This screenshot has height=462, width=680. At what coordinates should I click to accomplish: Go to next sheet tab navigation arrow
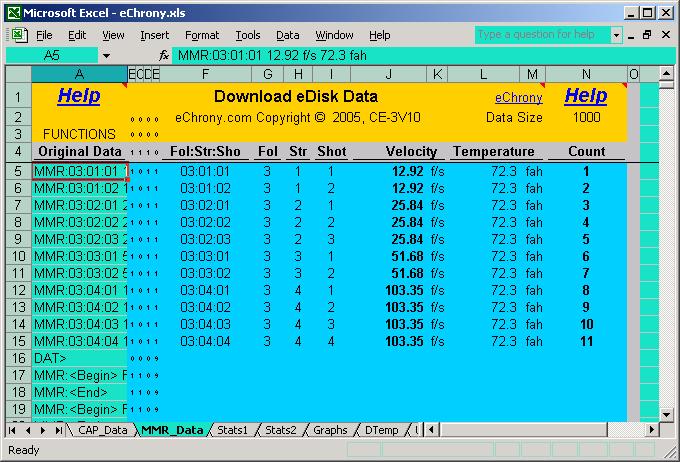(x=42, y=430)
